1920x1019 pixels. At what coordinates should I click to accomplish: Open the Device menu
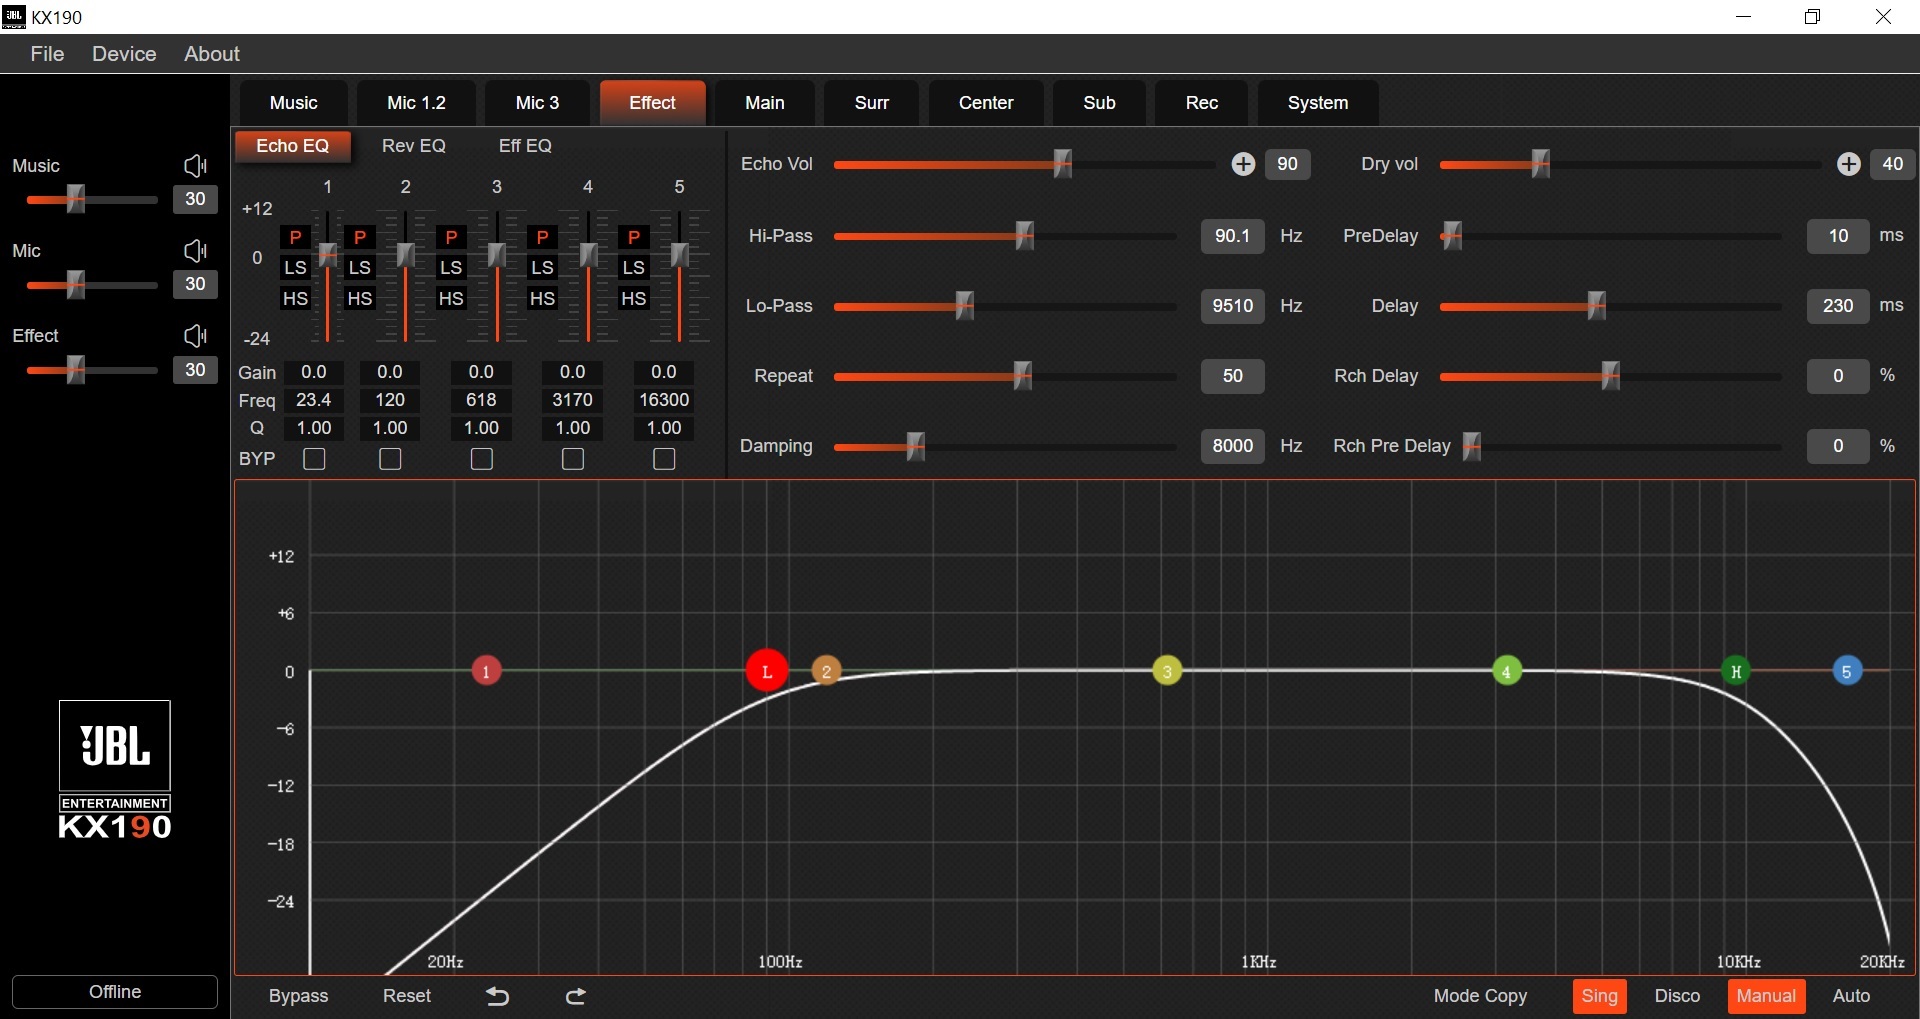point(124,54)
